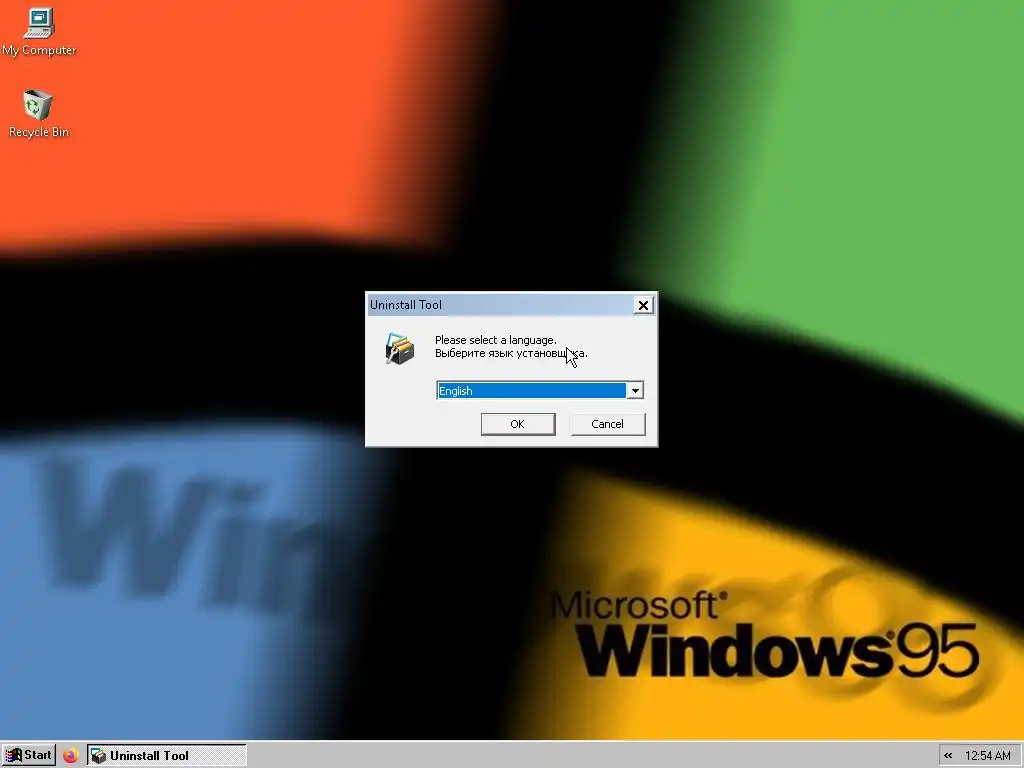
Task: Expand the language dropdown arrow
Action: [635, 391]
